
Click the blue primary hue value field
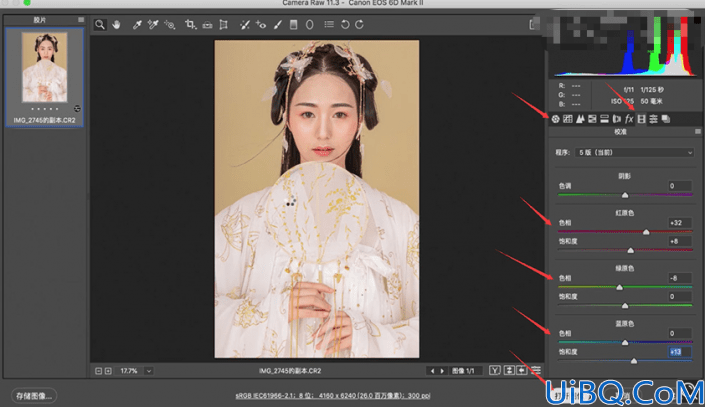[x=680, y=333]
